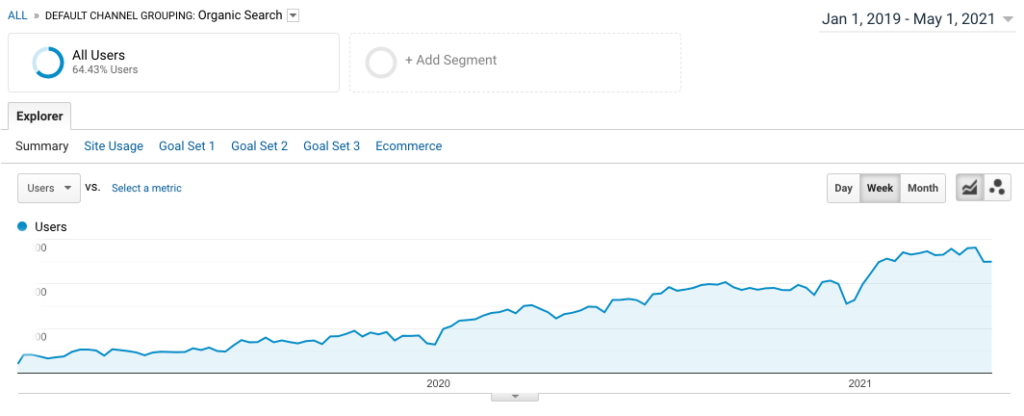Screen dimensions: 1024x416
Task: Click the empty Add Segment circle
Action: [x=381, y=62]
